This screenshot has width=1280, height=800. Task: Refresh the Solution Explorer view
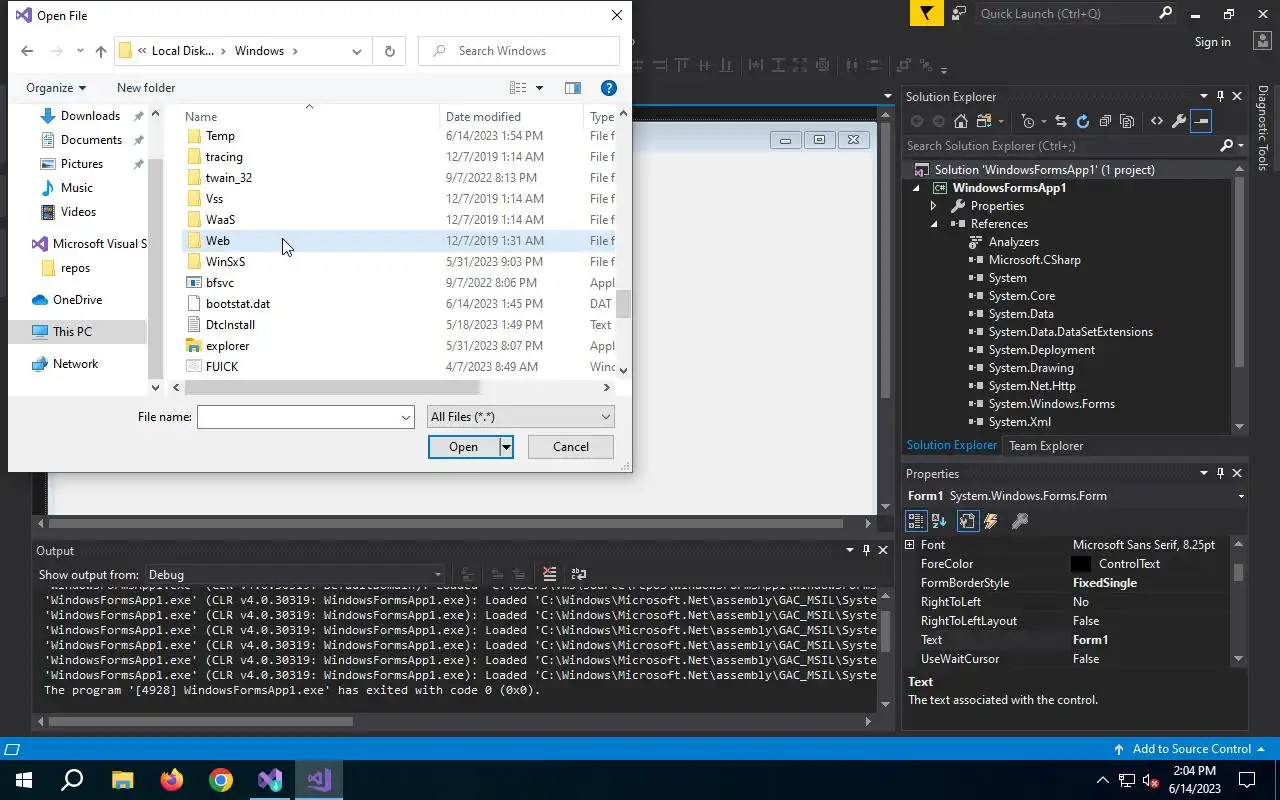point(1083,121)
